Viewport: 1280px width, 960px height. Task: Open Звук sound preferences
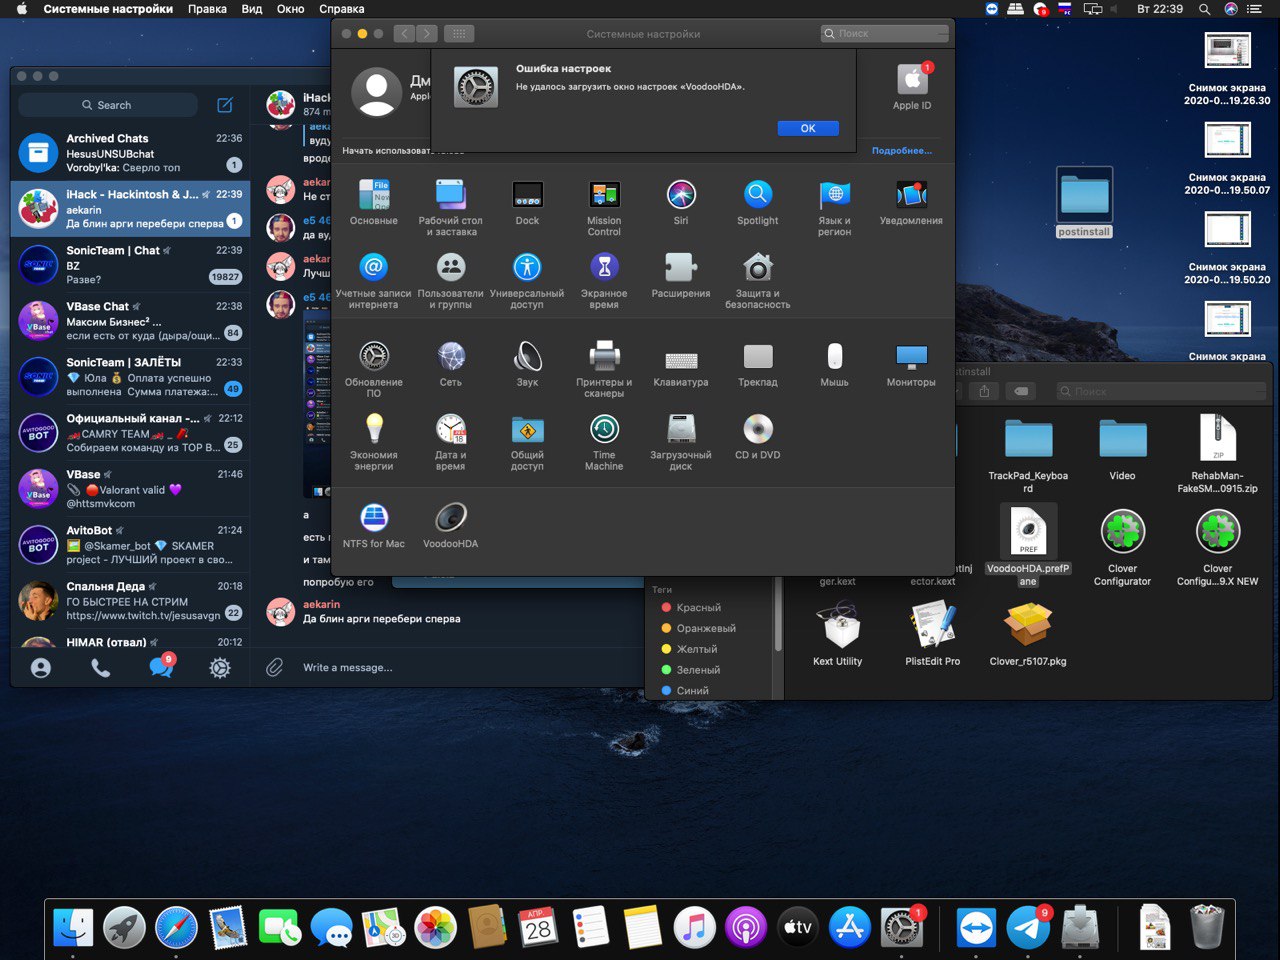click(527, 363)
